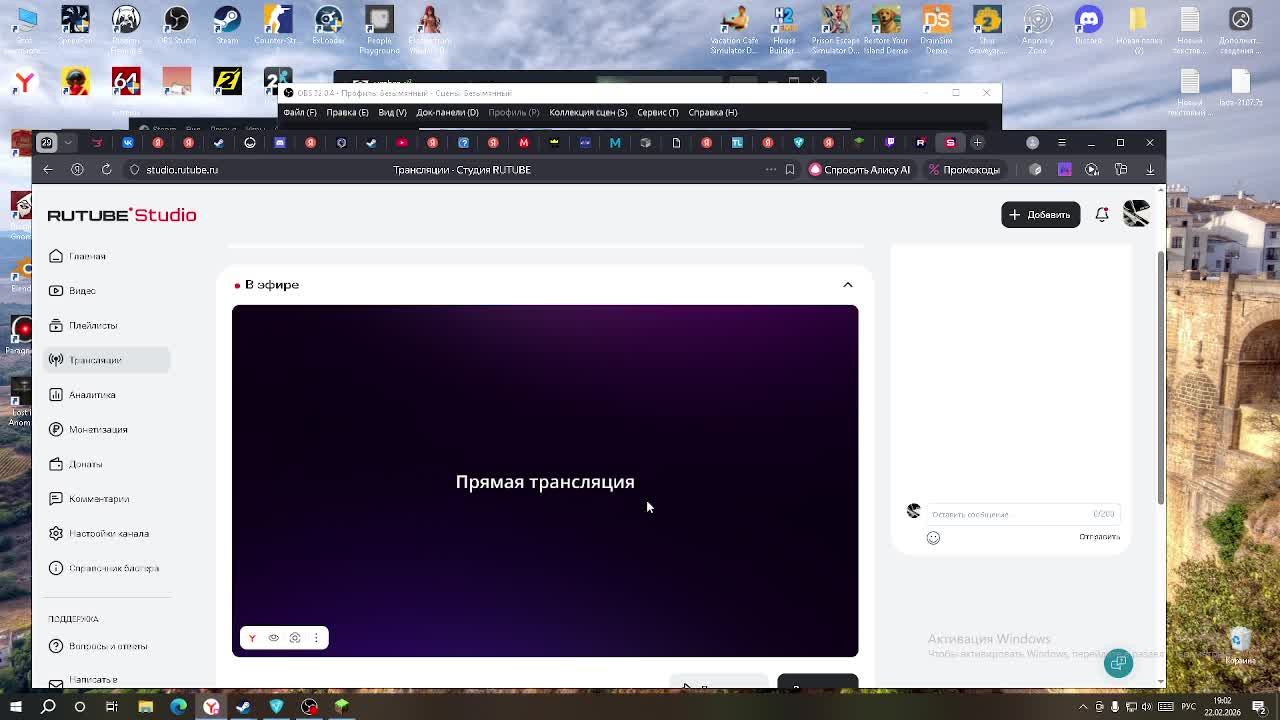
Task: Bookmark the page with bookmark icon
Action: (x=790, y=170)
